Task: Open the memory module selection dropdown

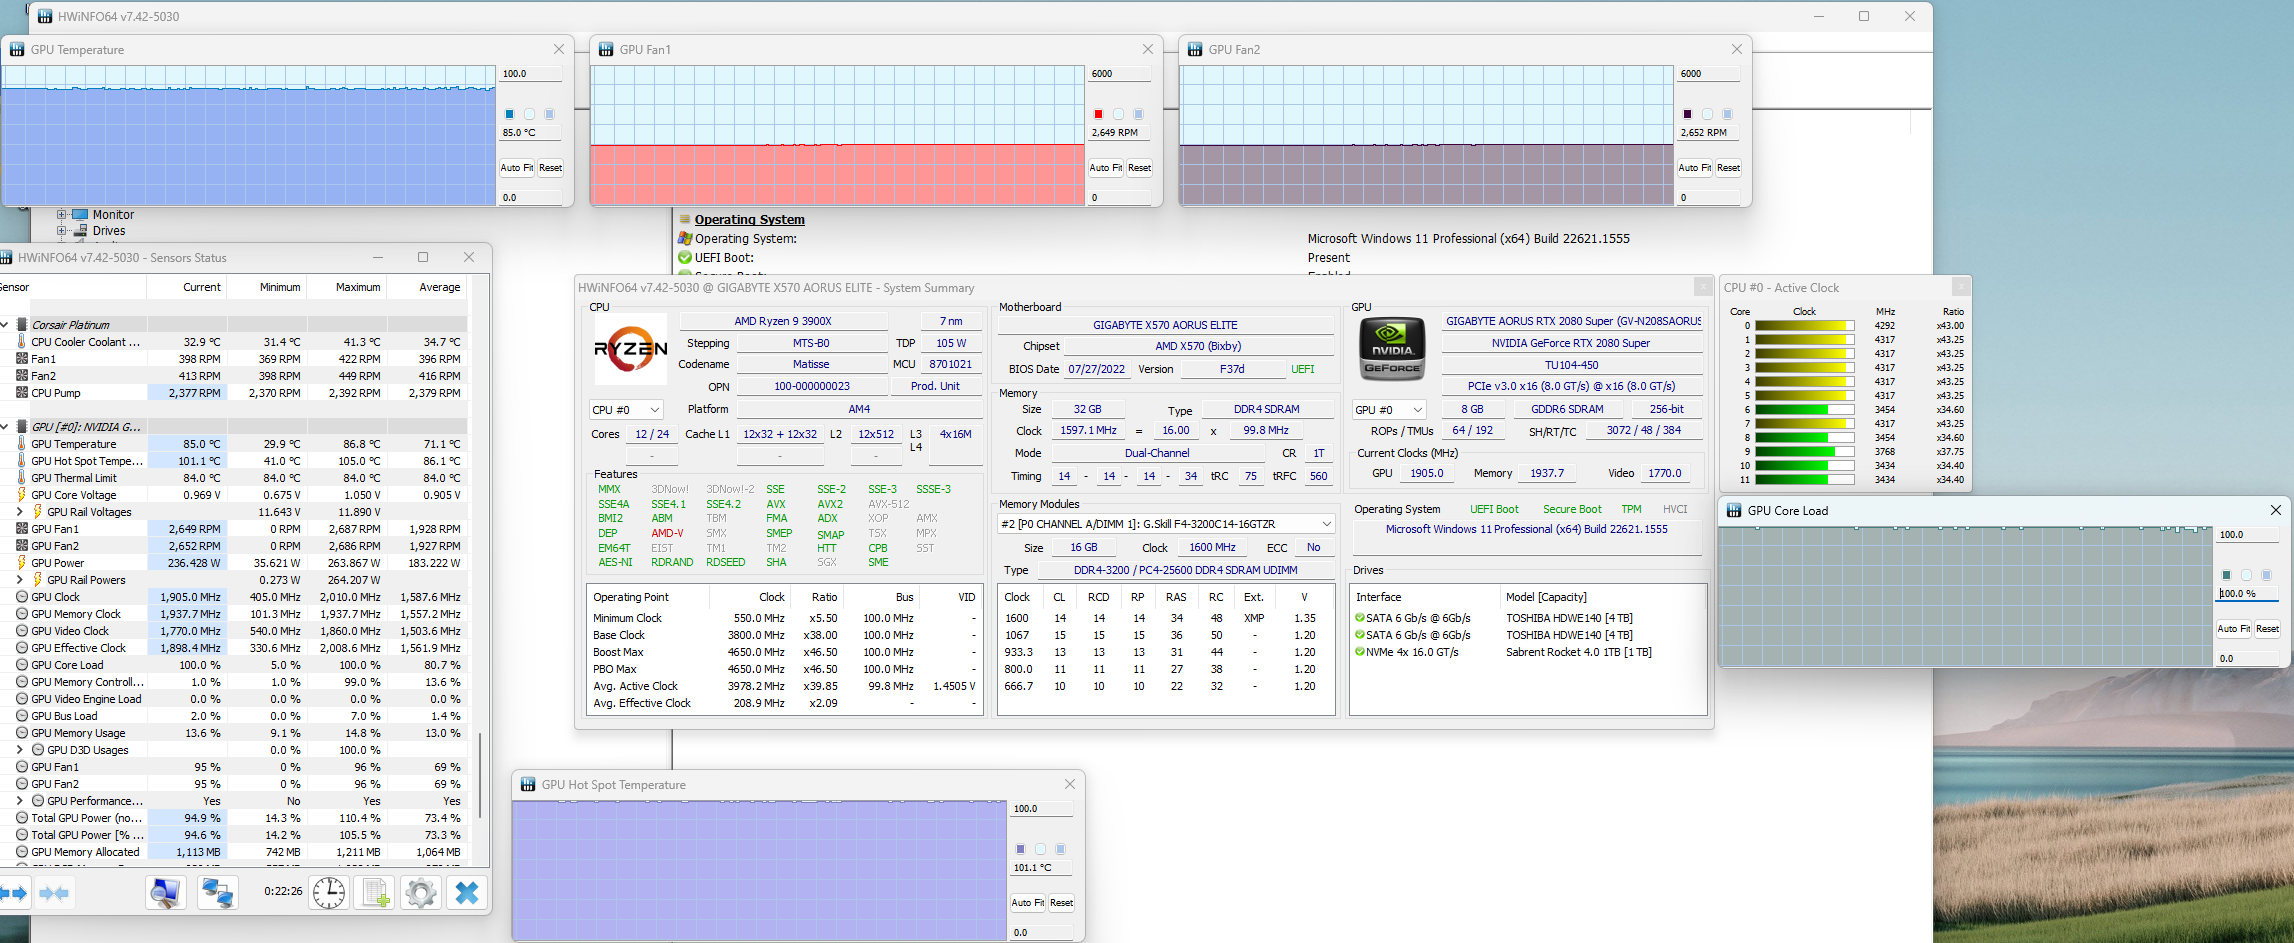Action: [1166, 524]
